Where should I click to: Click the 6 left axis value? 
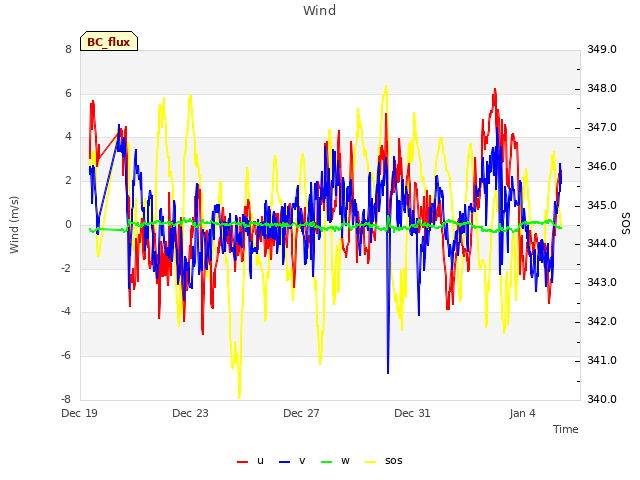point(68,93)
